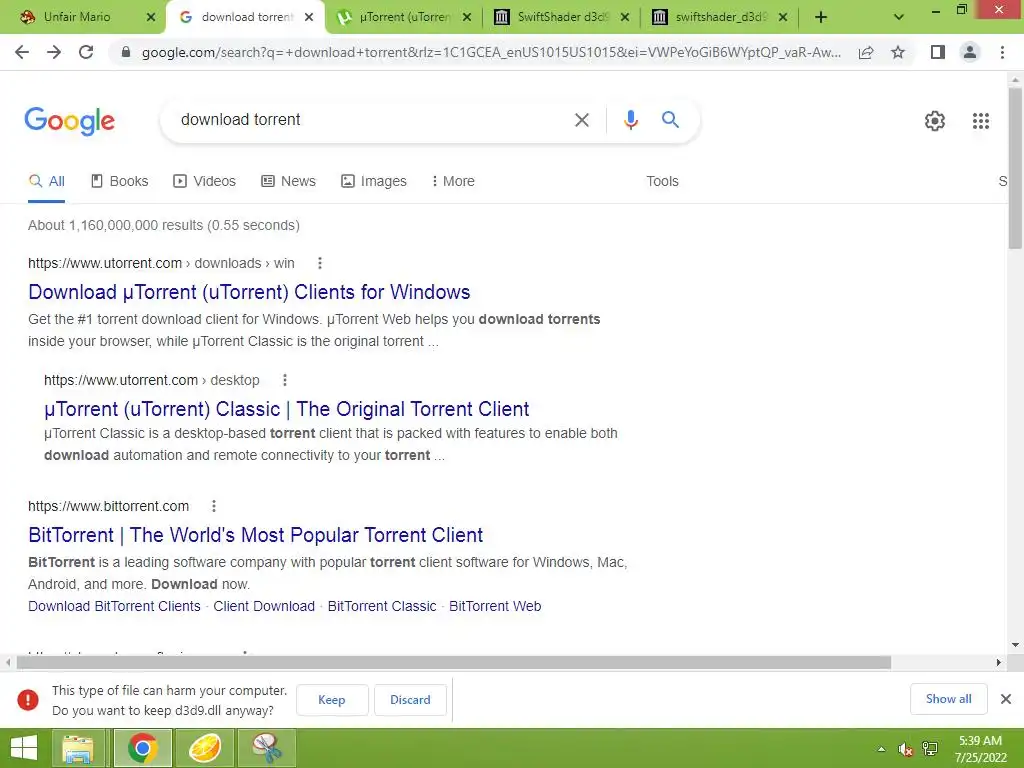Click the scroll right arrow
Viewport: 1024px width, 768px height.
(x=999, y=663)
